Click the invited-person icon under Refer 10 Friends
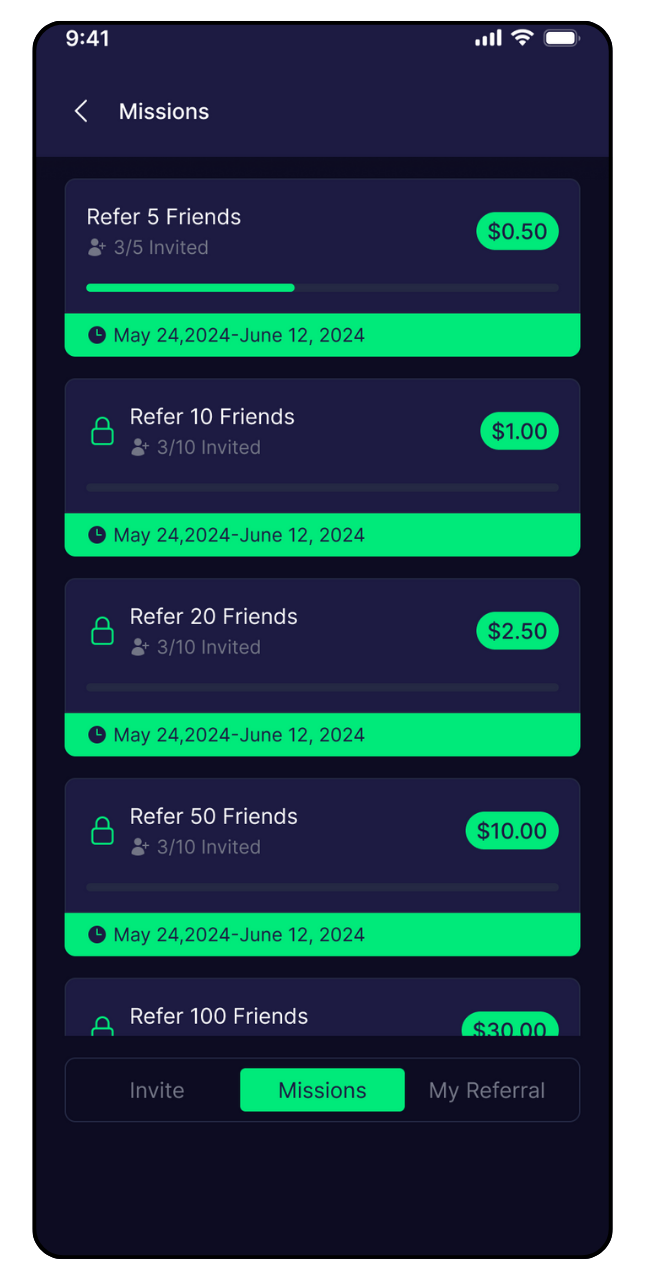Viewport: 645px width, 1280px height. [x=140, y=447]
